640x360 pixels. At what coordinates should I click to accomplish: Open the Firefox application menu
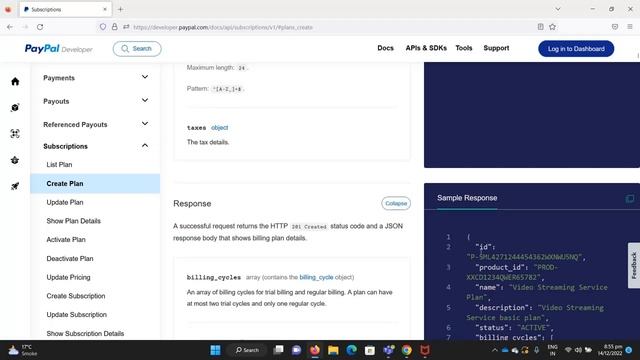pyautogui.click(x=630, y=27)
